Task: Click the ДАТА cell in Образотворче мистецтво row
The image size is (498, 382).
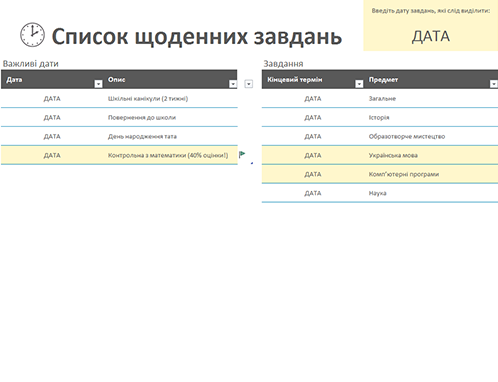Action: (x=313, y=137)
